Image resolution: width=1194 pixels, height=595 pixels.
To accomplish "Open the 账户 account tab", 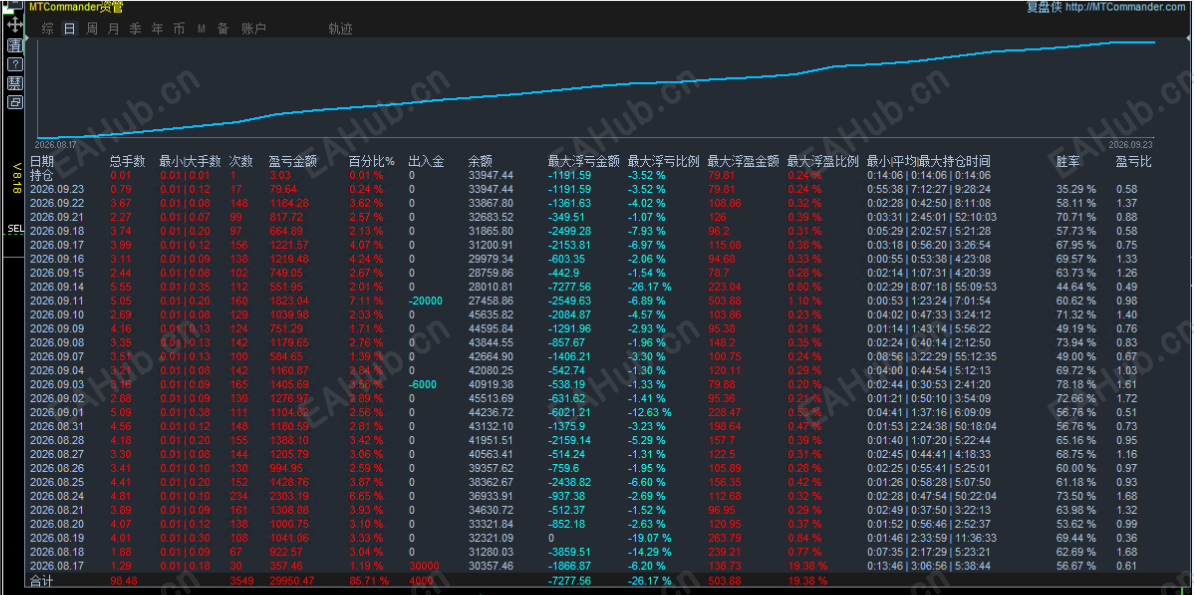I will (254, 29).
